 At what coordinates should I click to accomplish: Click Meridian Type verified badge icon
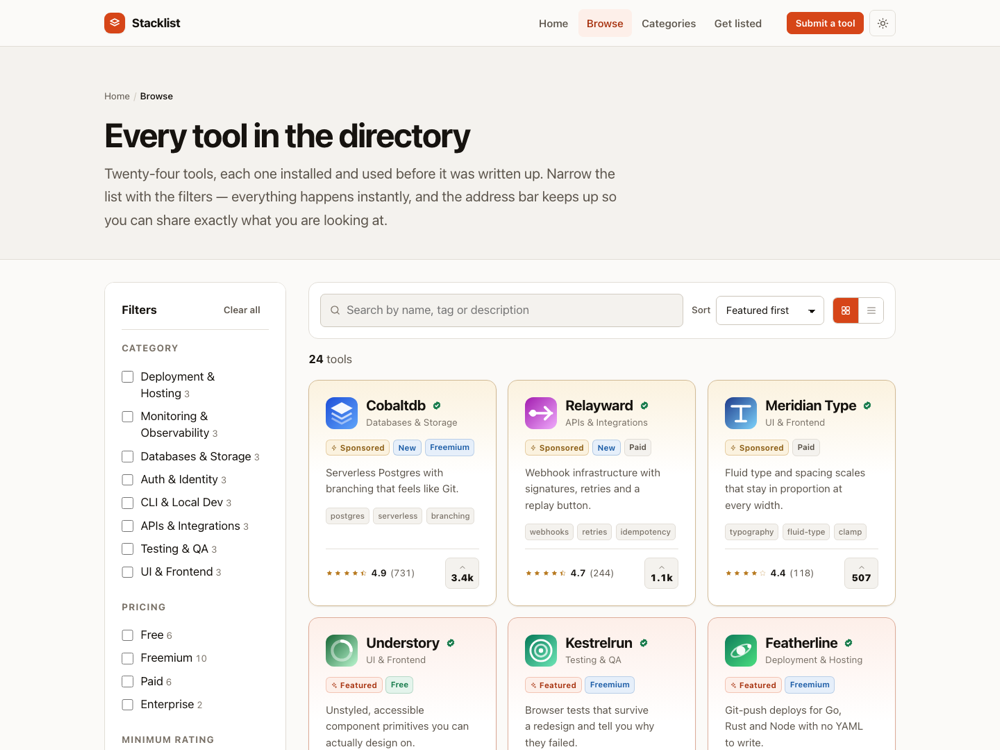[867, 406]
